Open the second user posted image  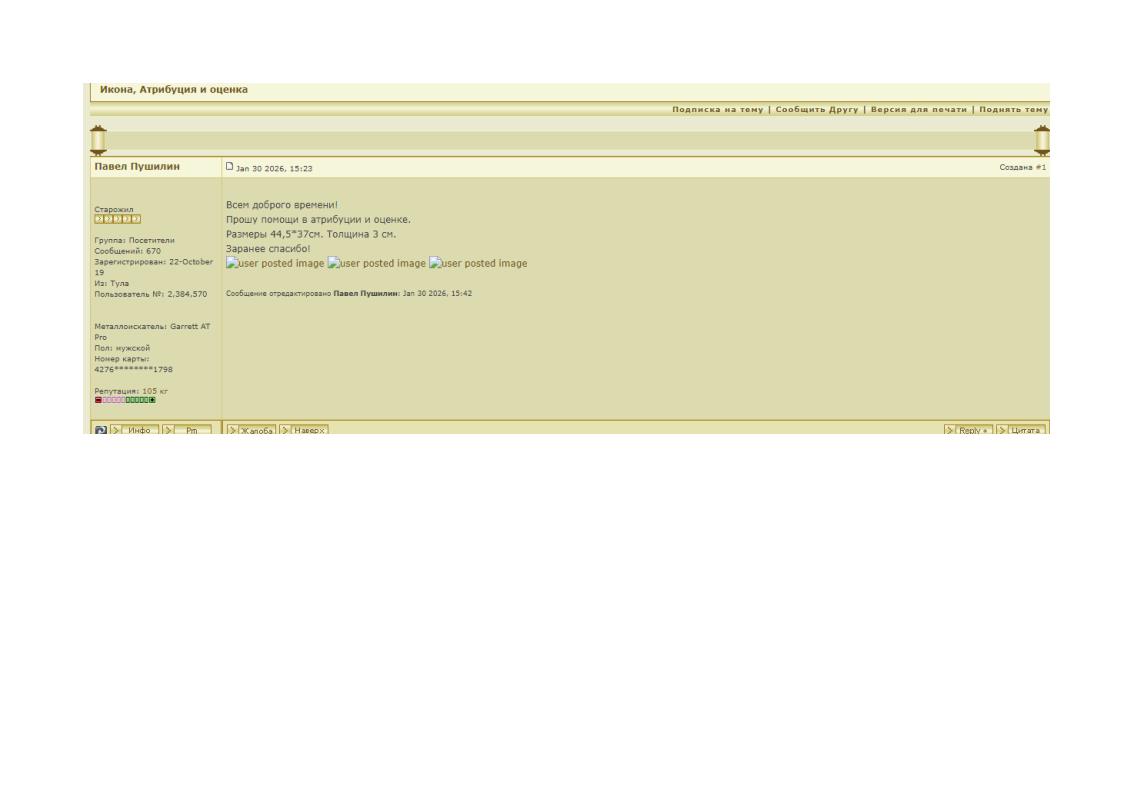click(377, 264)
